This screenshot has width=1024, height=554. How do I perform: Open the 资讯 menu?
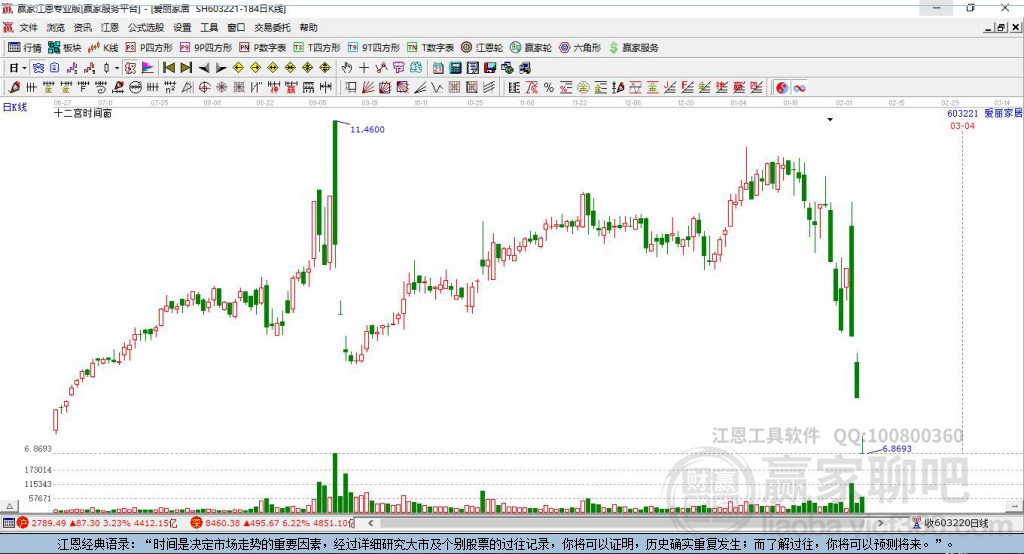(x=82, y=27)
